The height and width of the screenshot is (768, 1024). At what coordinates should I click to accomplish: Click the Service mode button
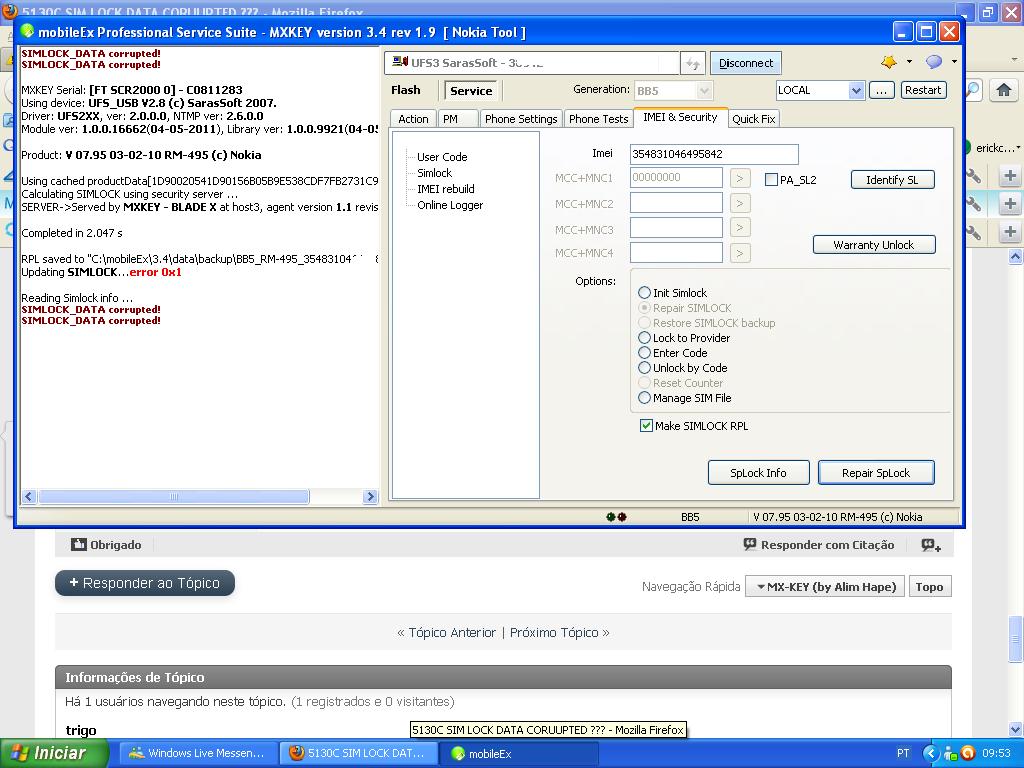click(471, 91)
